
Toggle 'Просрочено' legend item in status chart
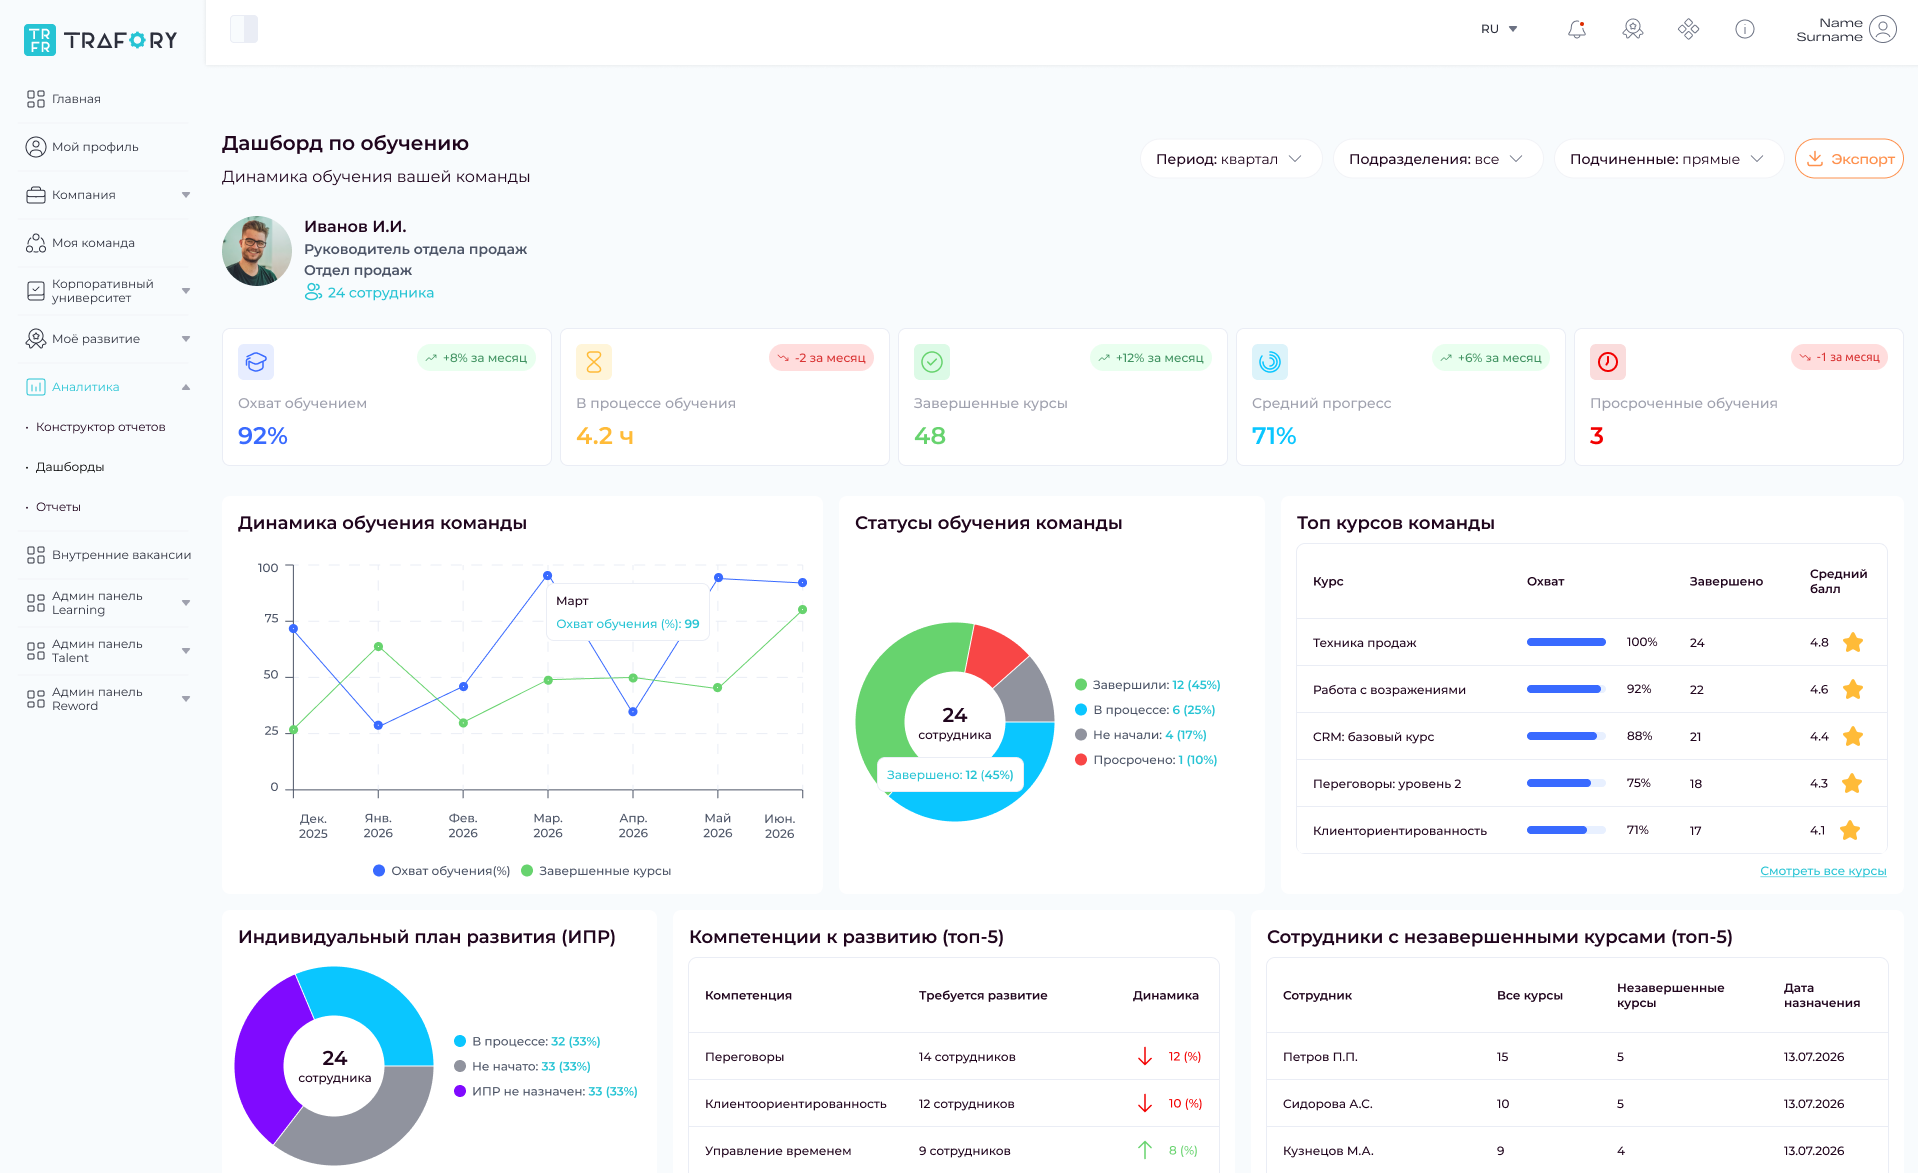(x=1146, y=760)
